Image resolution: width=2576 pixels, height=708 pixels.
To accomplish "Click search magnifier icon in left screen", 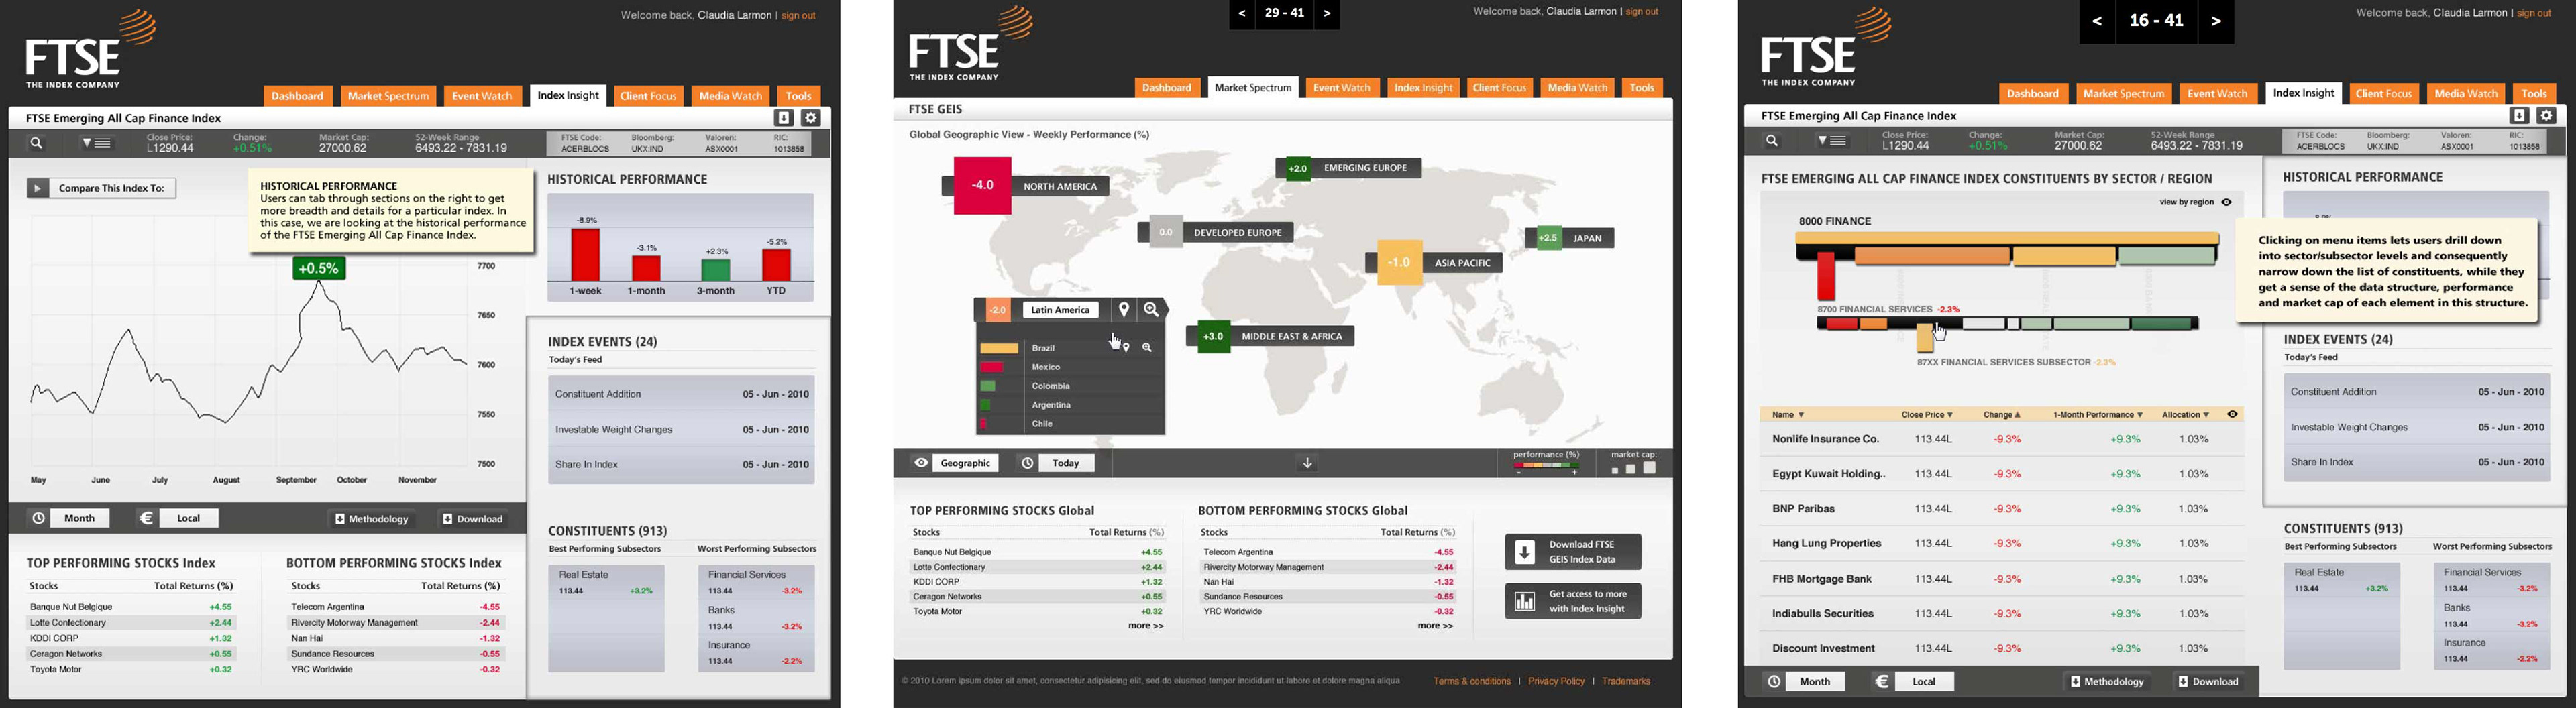I will click(x=37, y=143).
